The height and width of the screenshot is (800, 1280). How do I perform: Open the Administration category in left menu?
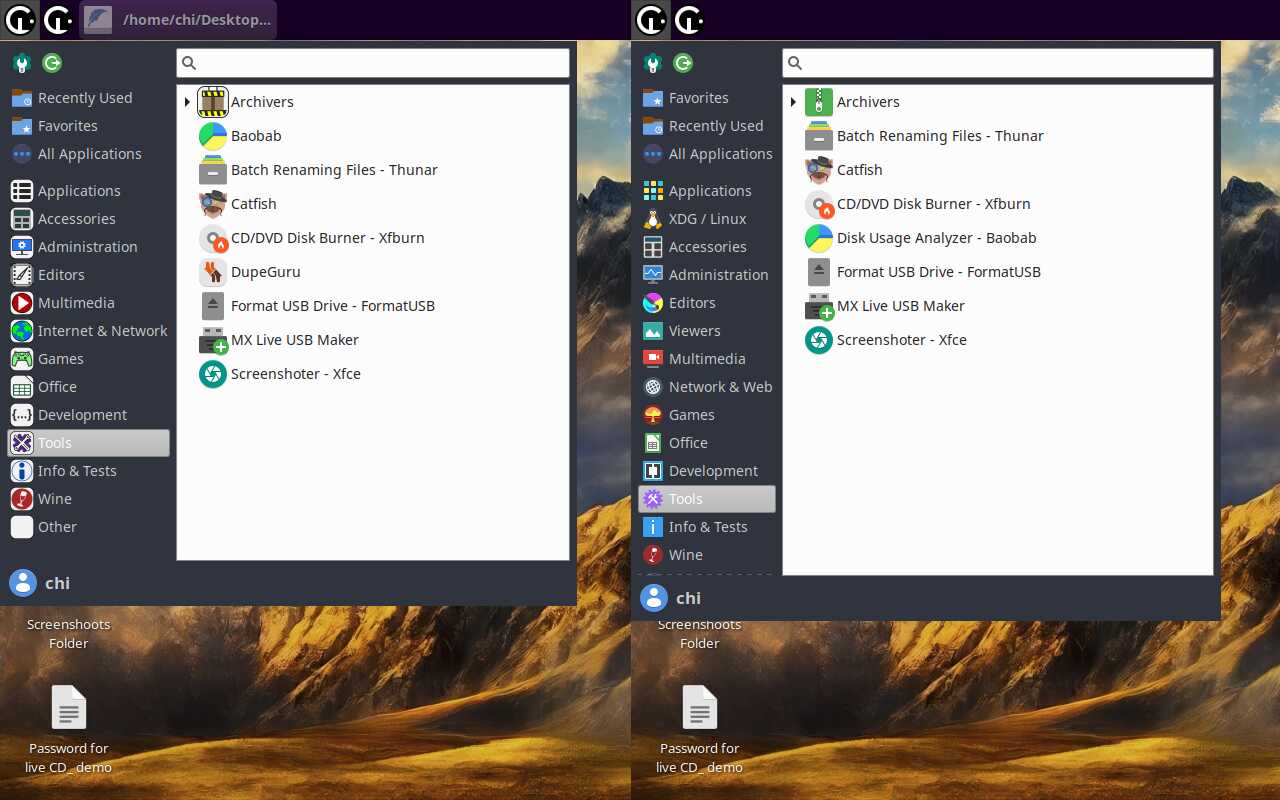coord(88,247)
